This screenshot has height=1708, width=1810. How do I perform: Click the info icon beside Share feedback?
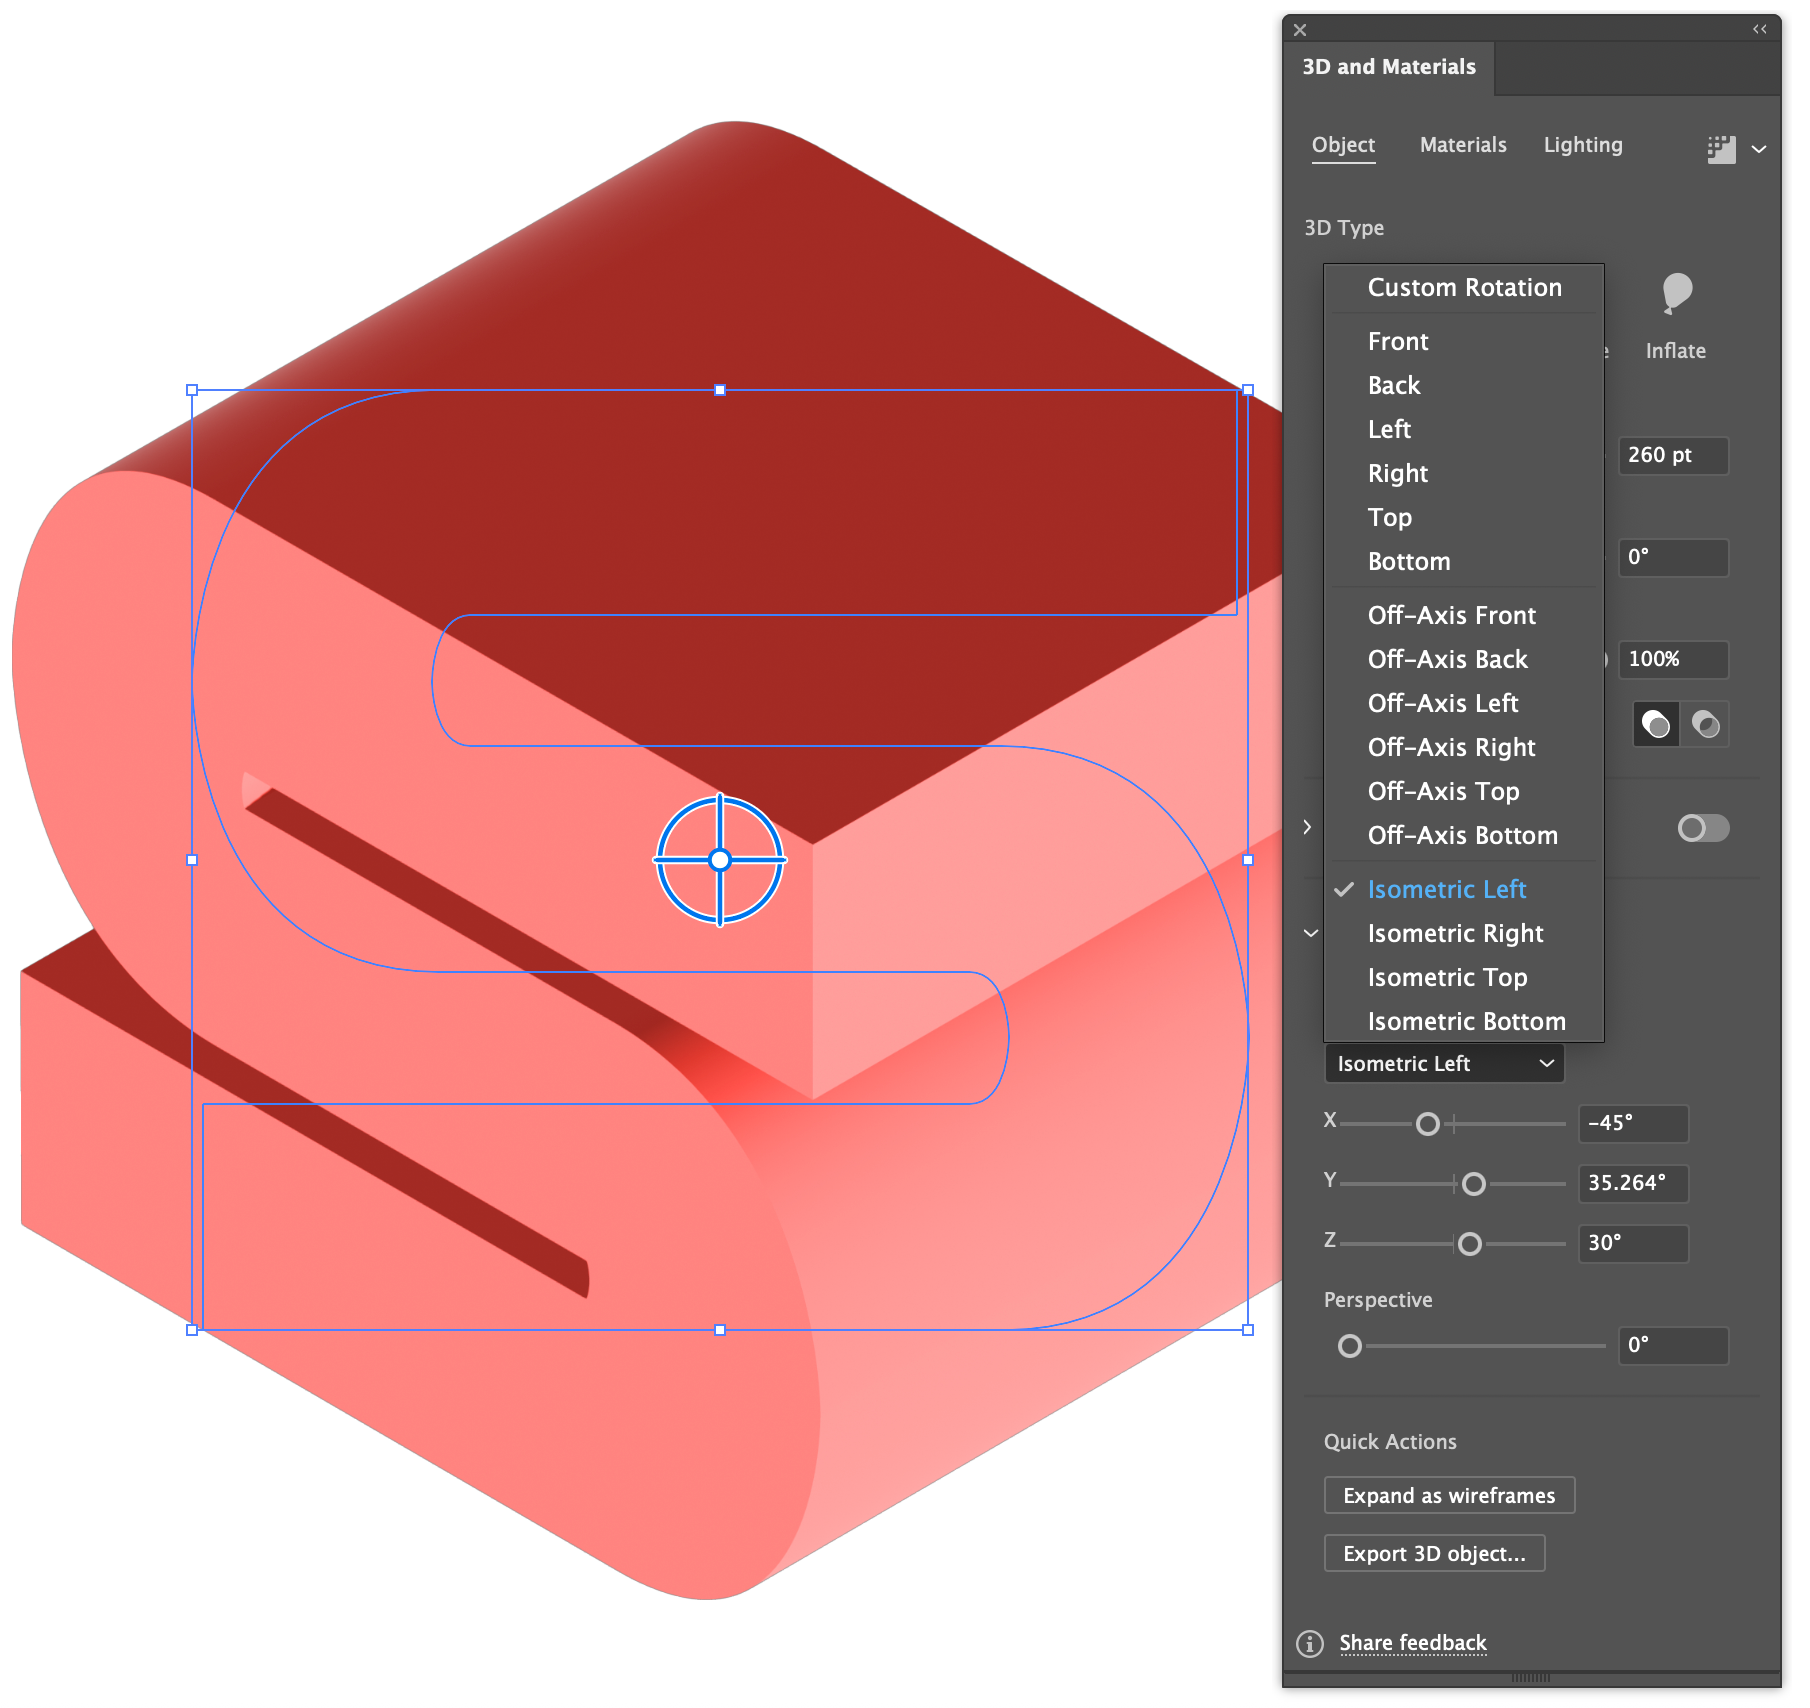click(1310, 1643)
